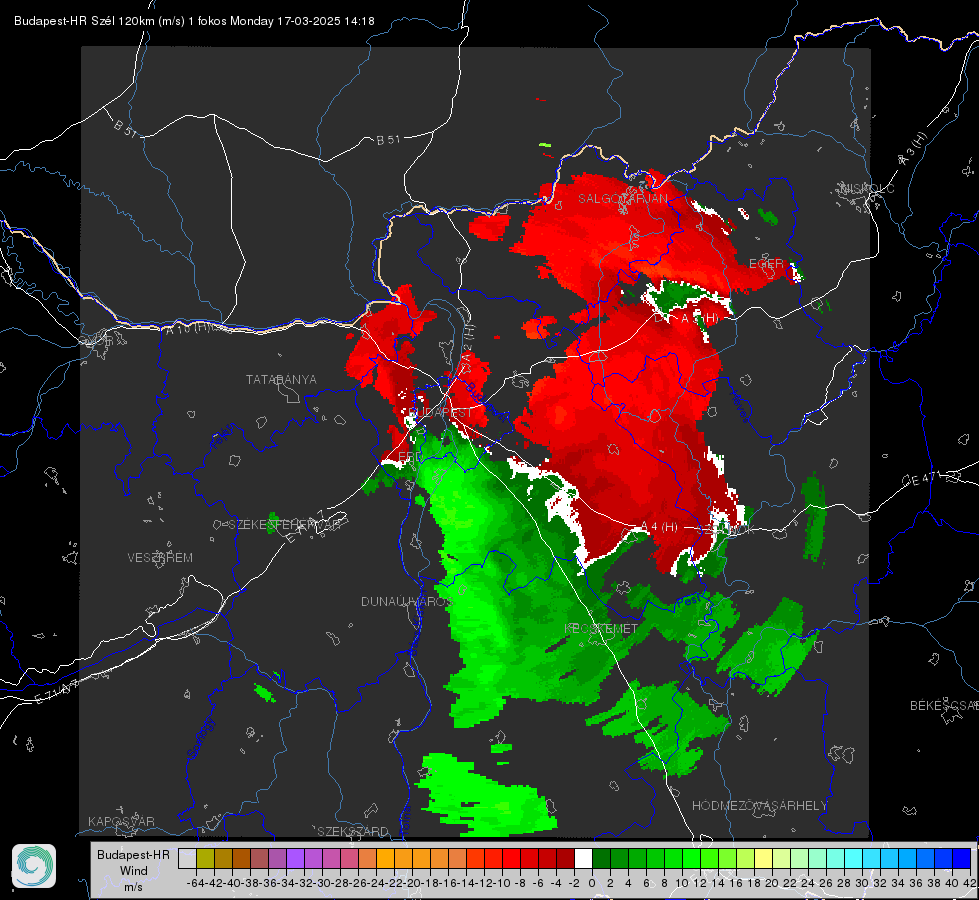Pick the dark green swatch between 0 and 2

(601, 858)
